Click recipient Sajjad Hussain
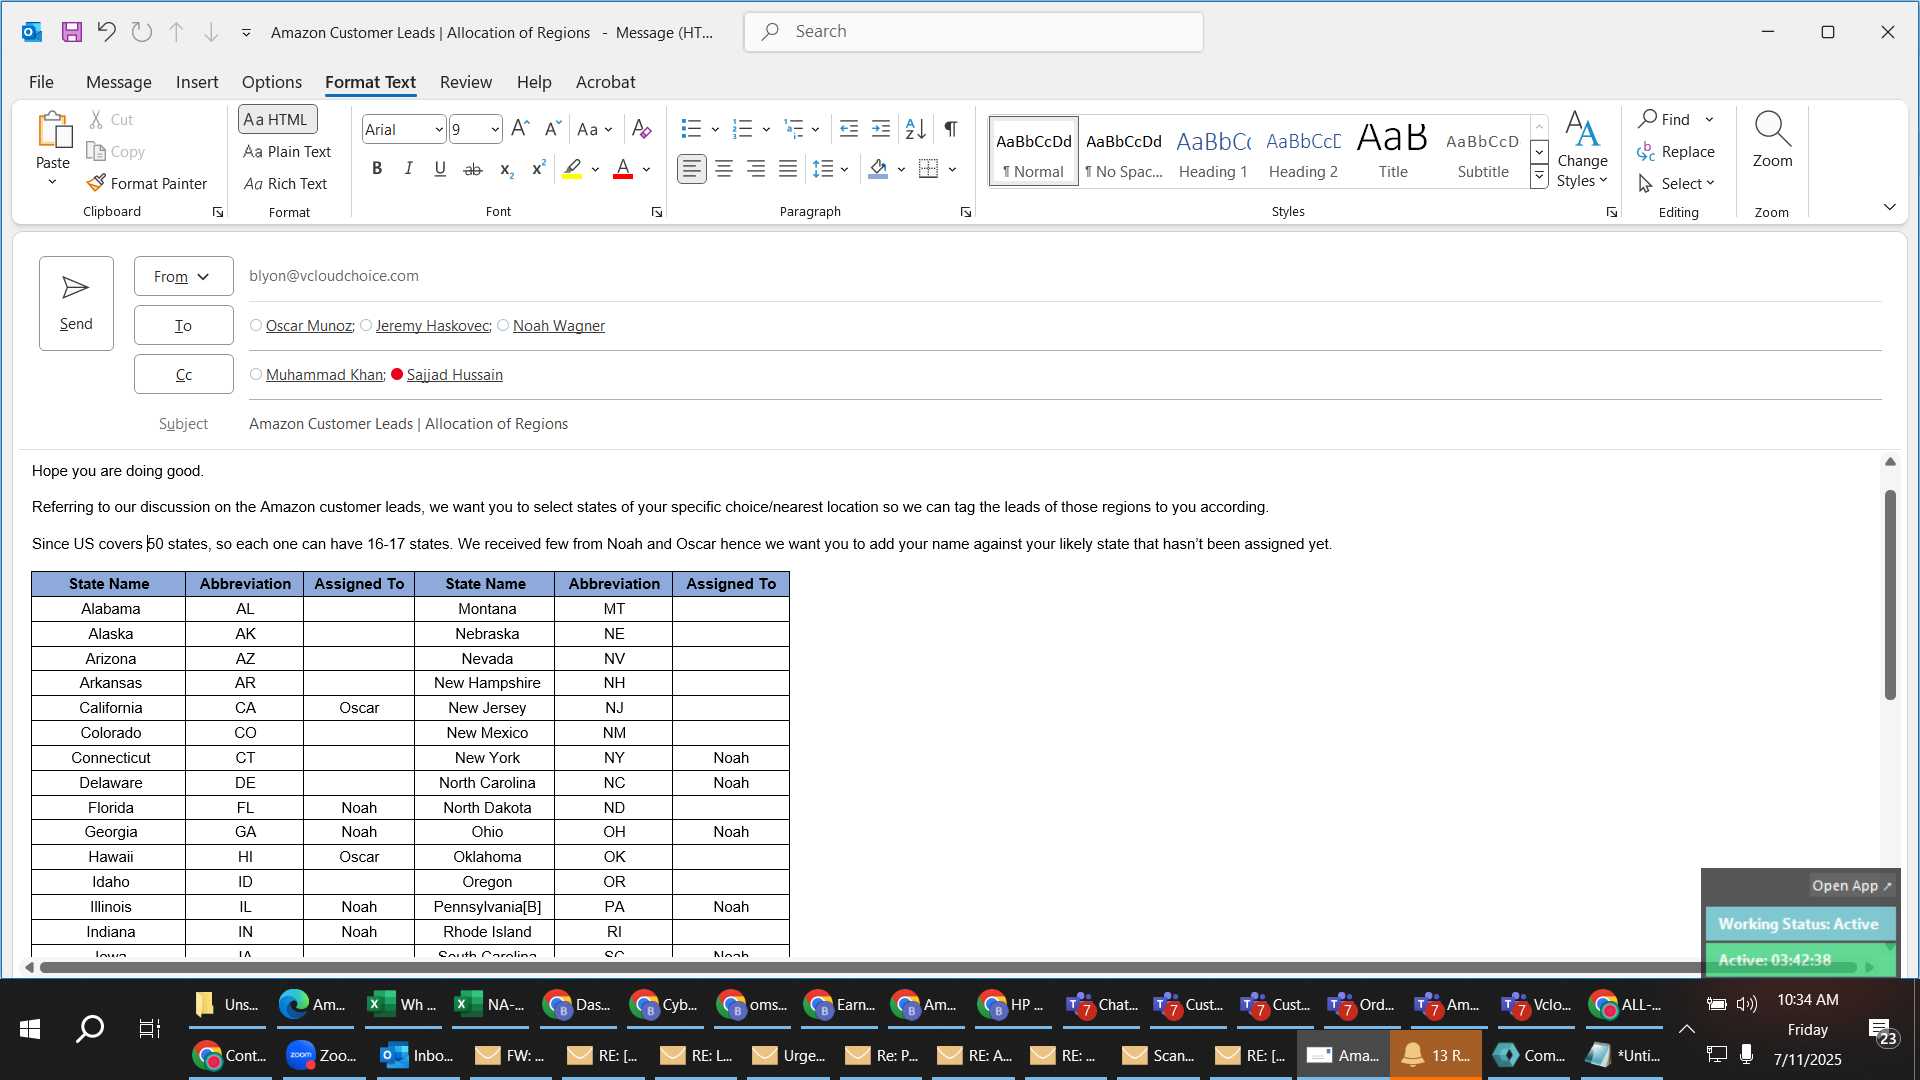This screenshot has height=1080, width=1920. pos(455,375)
